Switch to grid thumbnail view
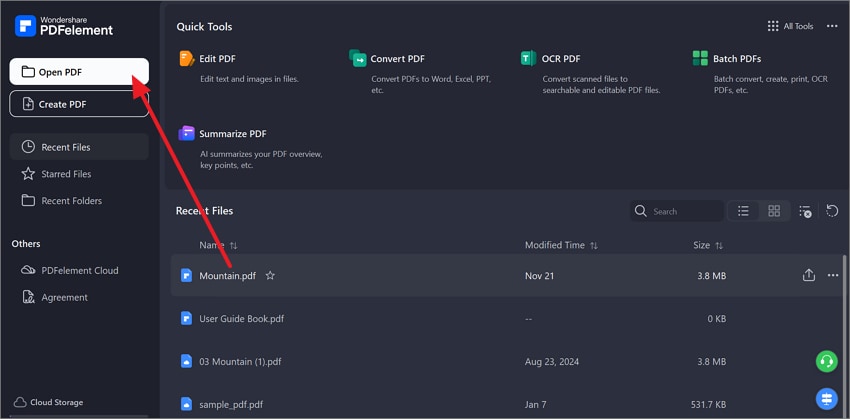 coord(774,211)
